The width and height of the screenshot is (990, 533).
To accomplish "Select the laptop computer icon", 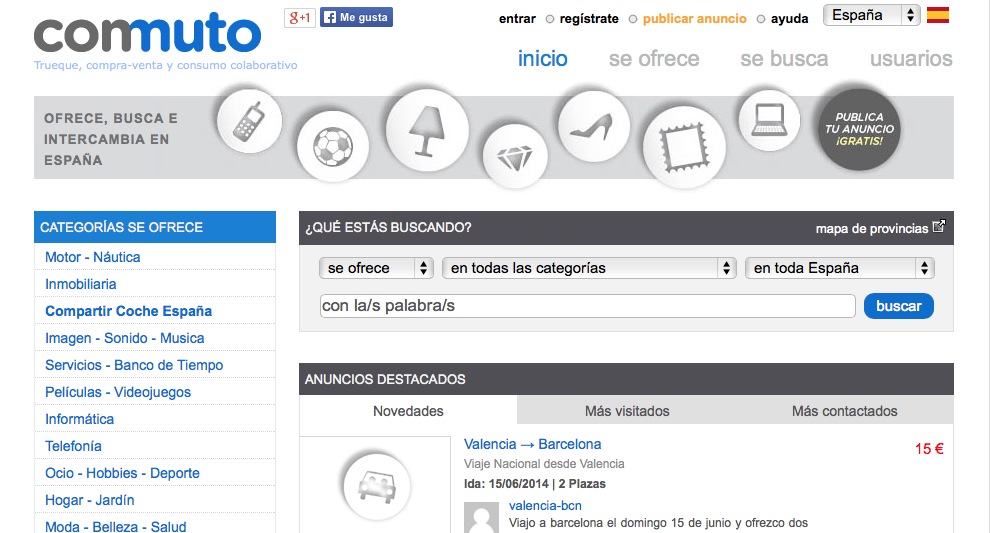I will (769, 119).
